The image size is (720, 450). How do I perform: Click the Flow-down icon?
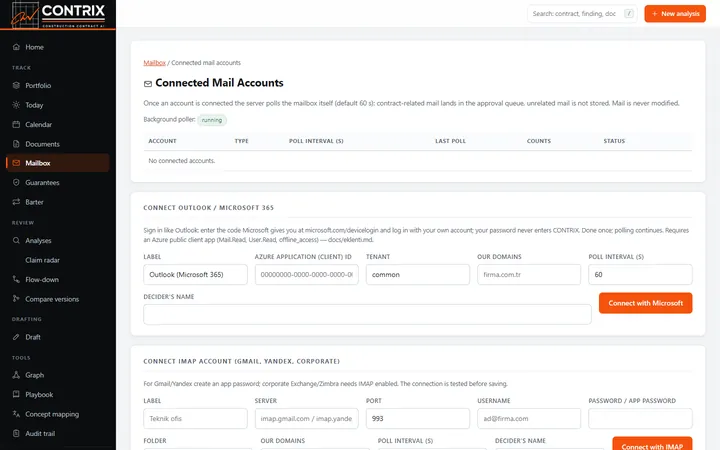[x=16, y=279]
